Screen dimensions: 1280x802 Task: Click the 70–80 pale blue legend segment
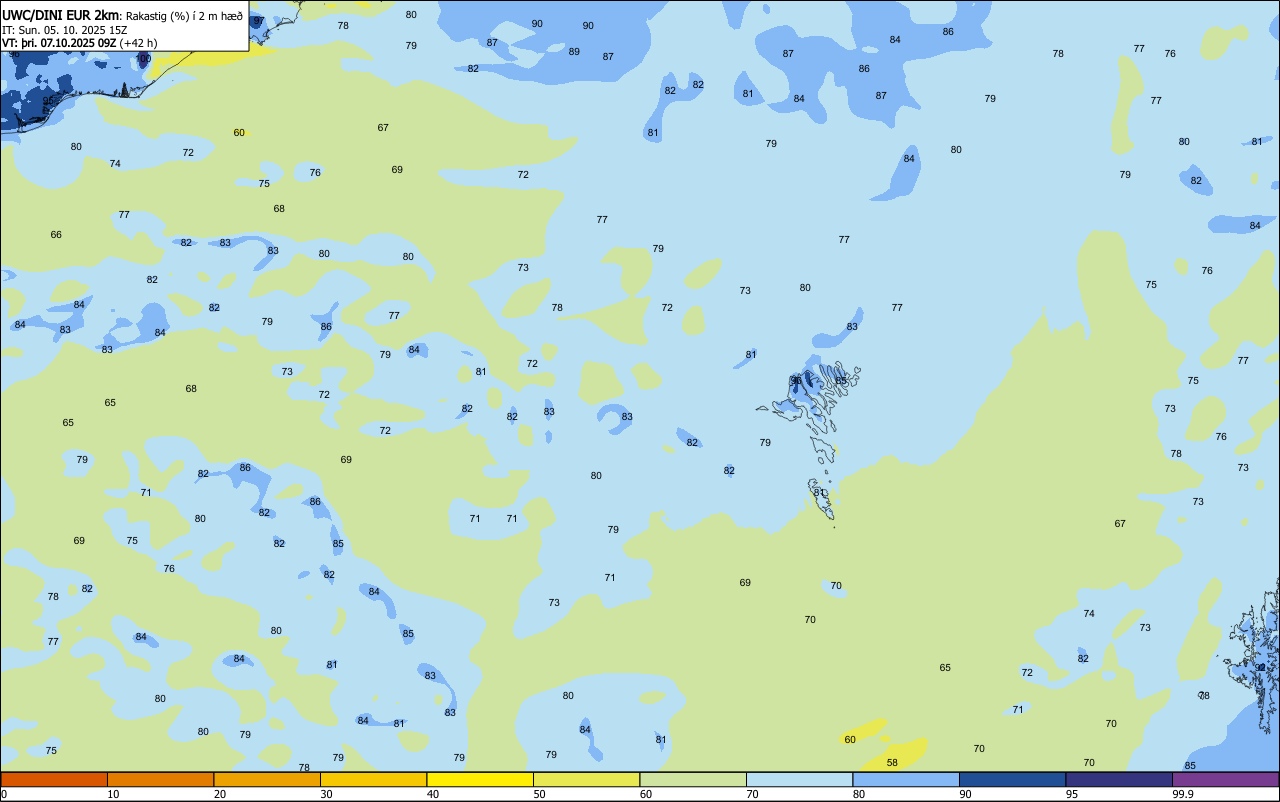coord(800,779)
